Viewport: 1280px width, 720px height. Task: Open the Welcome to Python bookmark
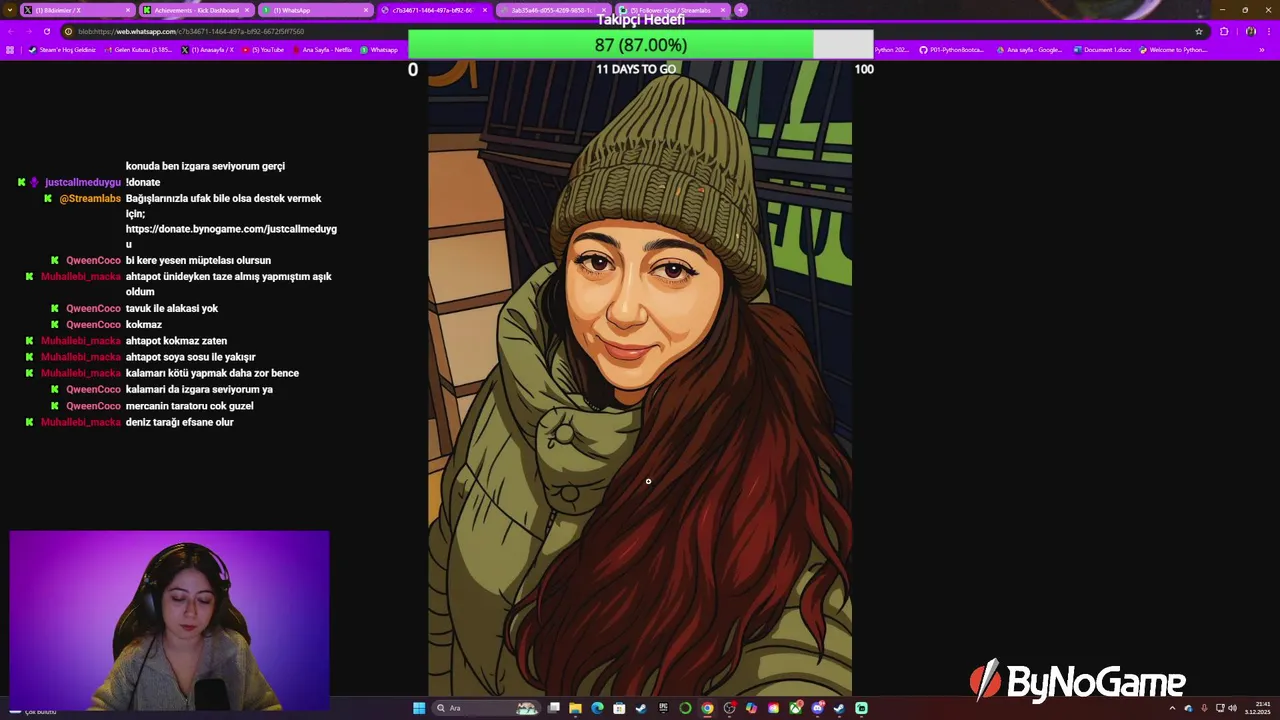pyautogui.click(x=1173, y=50)
